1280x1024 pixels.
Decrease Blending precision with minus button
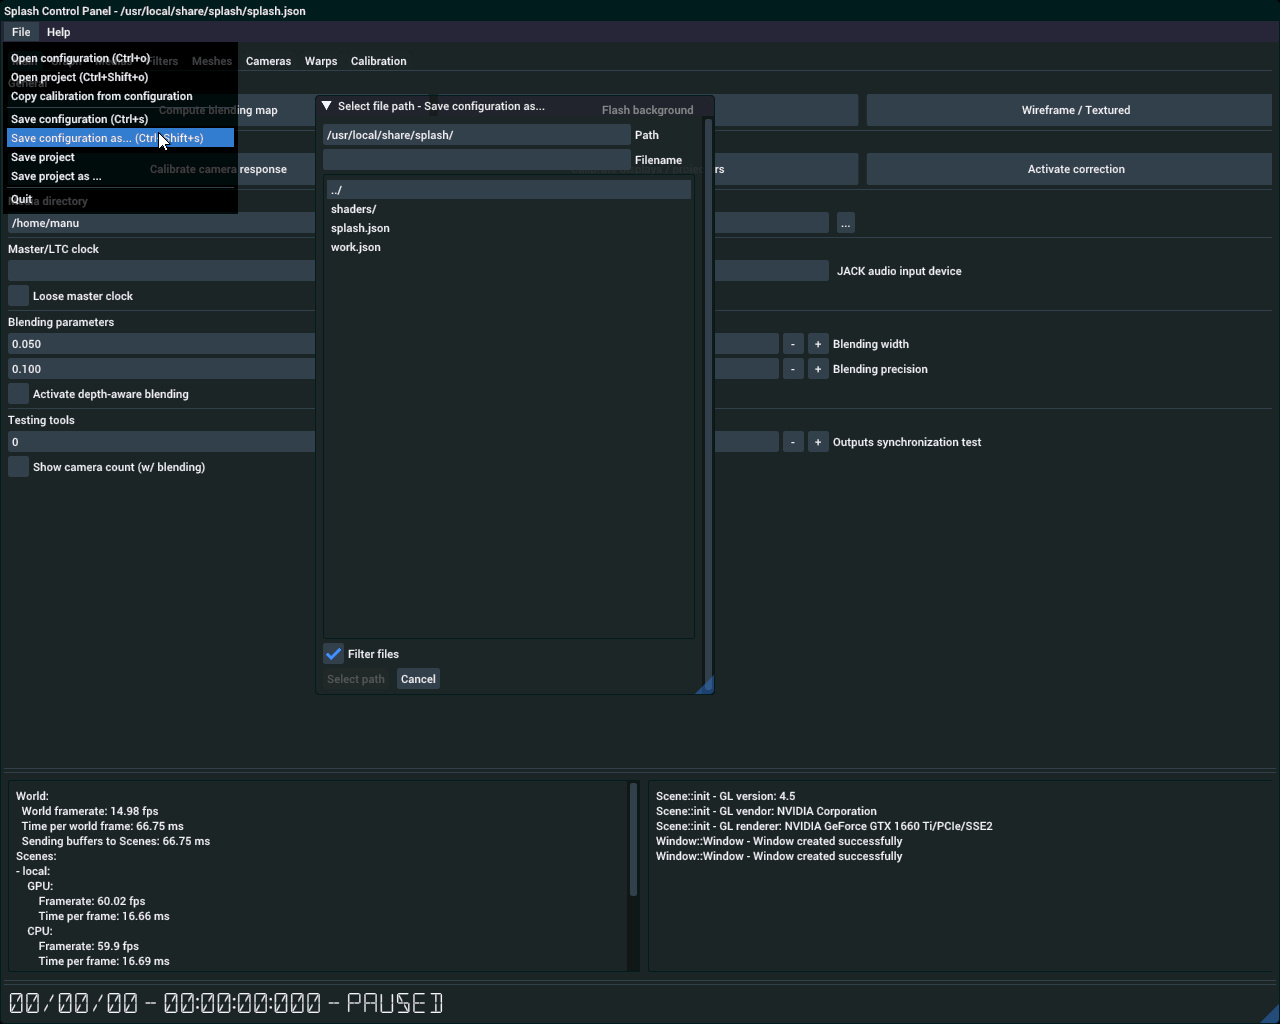click(793, 369)
